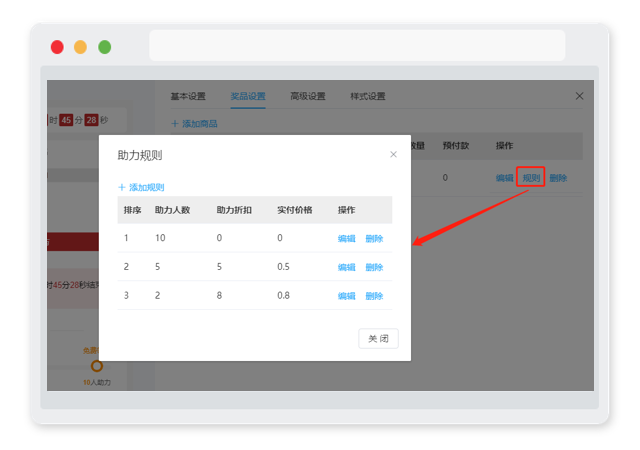640x450 pixels.
Task: Click the browser address bar field
Action: coord(357,45)
